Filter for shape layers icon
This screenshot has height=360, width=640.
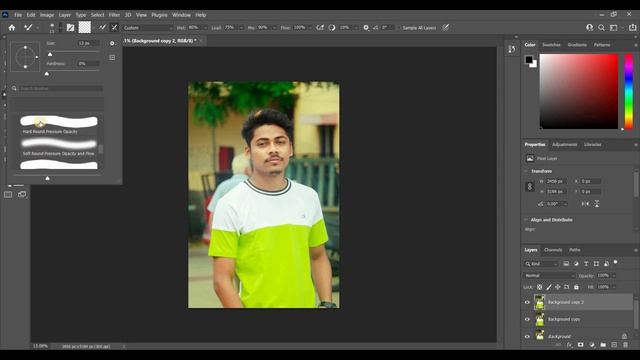tap(596, 264)
